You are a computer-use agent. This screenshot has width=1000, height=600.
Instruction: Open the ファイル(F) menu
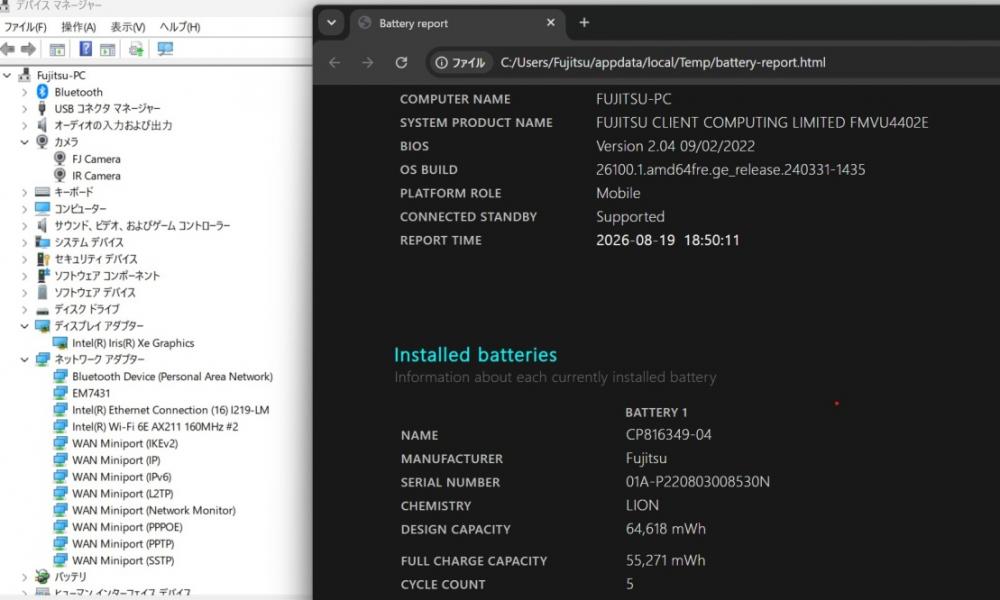pyautogui.click(x=26, y=27)
